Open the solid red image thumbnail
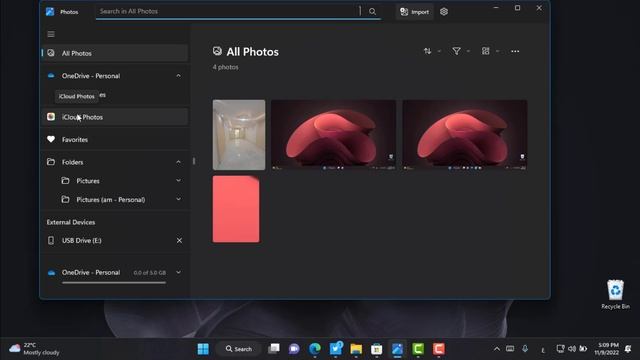The height and width of the screenshot is (360, 640). click(236, 209)
